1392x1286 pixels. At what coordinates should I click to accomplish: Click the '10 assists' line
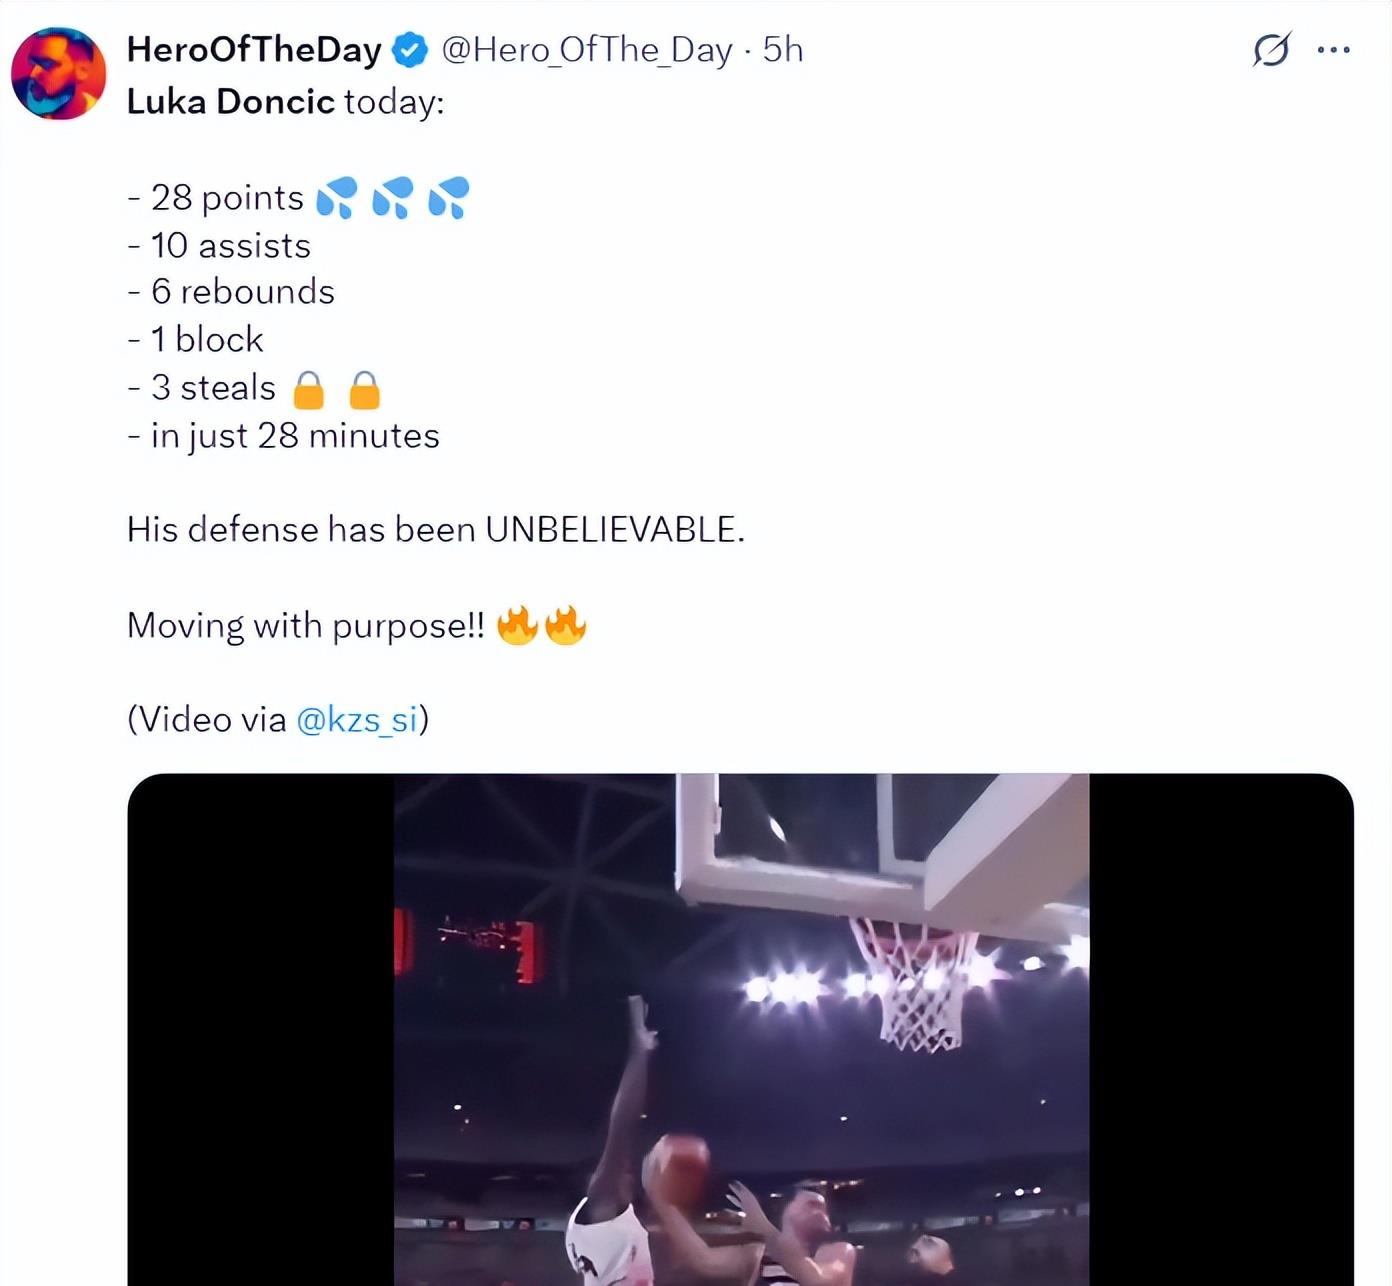(230, 246)
